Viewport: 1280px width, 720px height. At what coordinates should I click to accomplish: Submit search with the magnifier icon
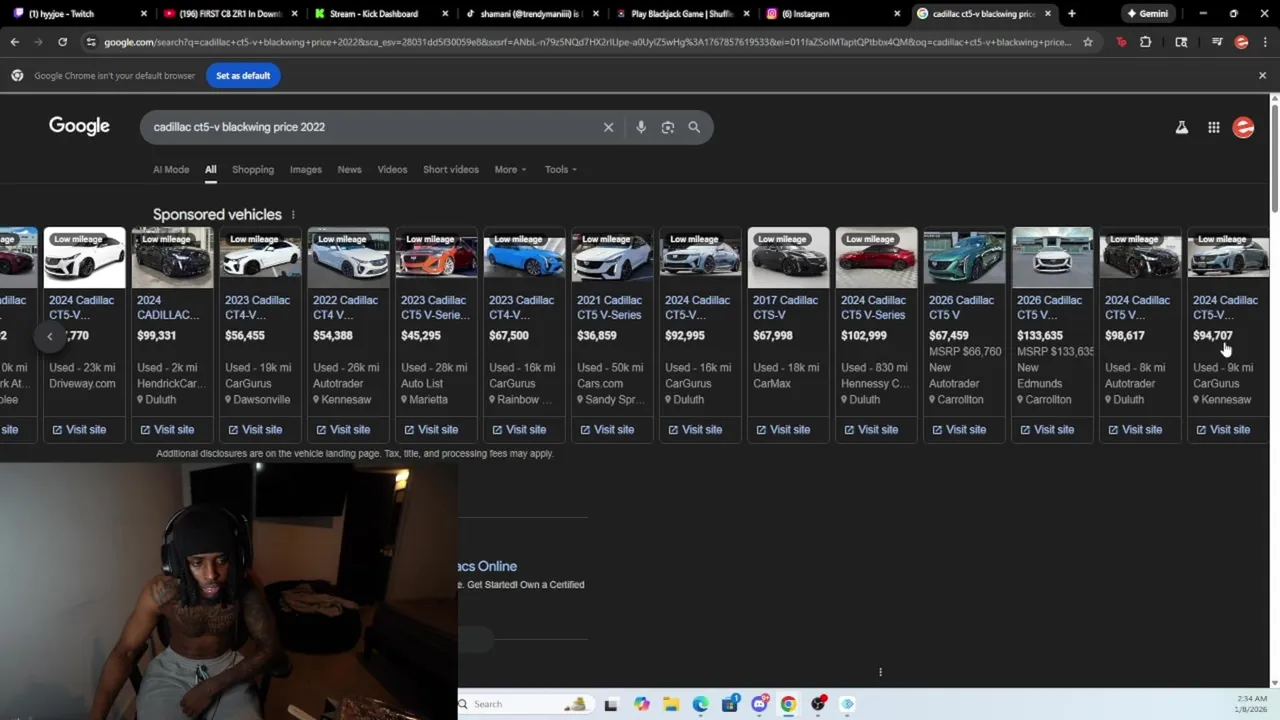coord(694,127)
